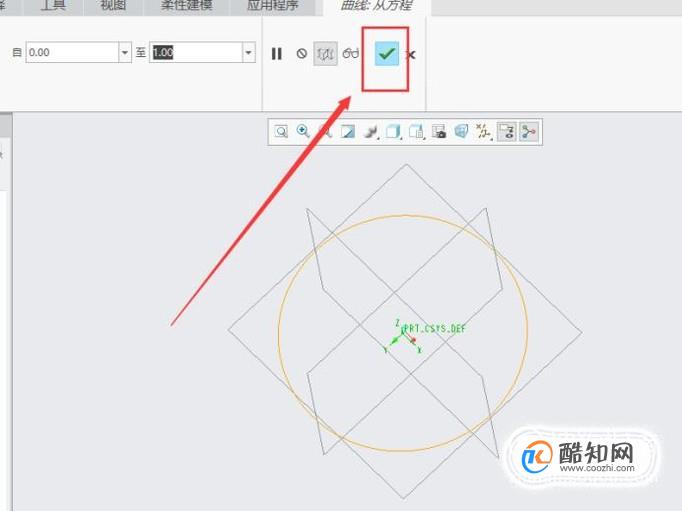Screen dimensions: 682x511
Task: Toggle the annotation display button
Action: [x=507, y=132]
